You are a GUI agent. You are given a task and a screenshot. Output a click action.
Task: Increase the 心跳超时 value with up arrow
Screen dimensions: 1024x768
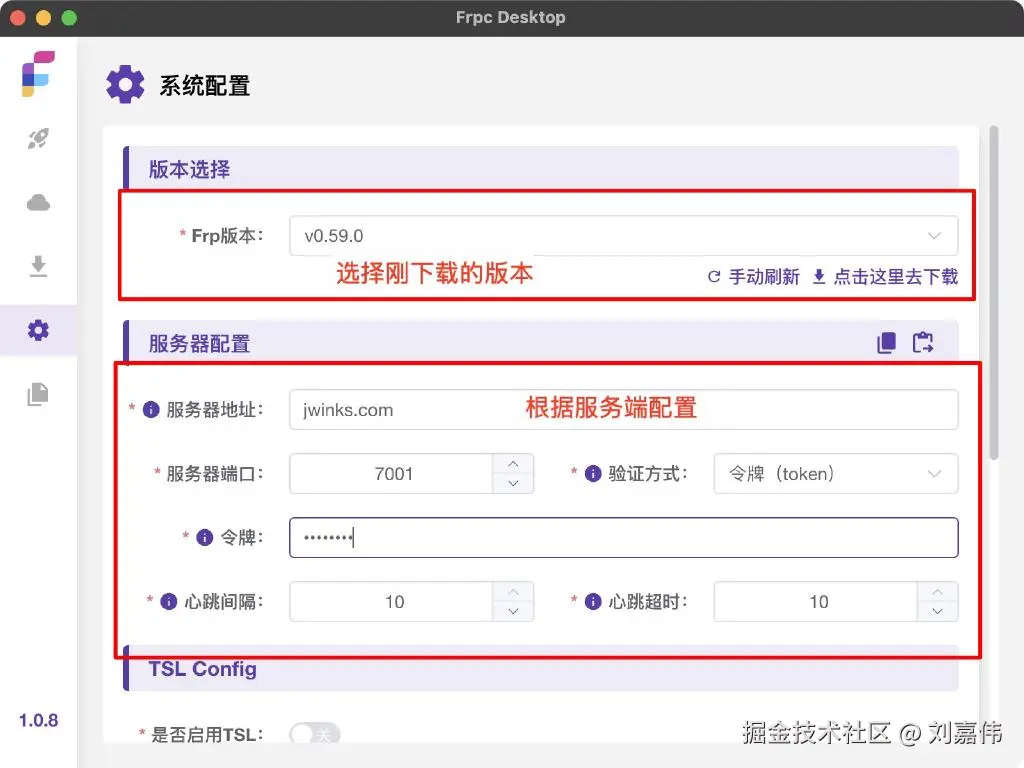point(937,592)
